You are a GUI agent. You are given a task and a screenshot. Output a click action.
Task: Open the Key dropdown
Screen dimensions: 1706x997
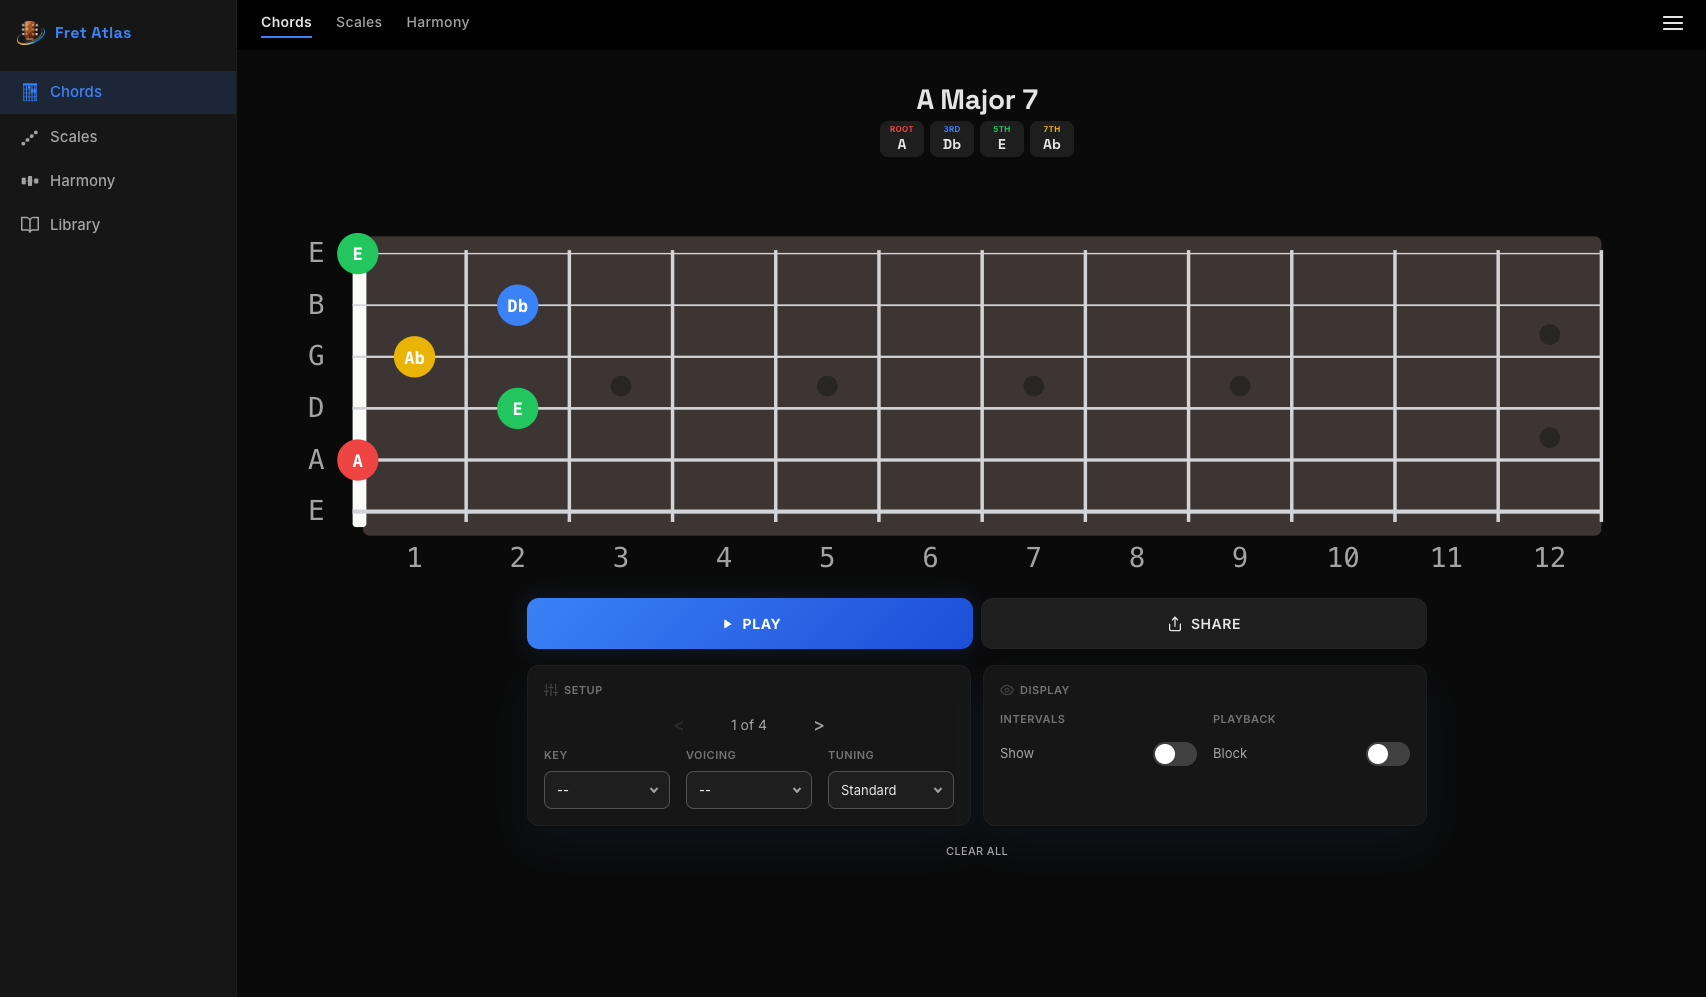point(606,790)
